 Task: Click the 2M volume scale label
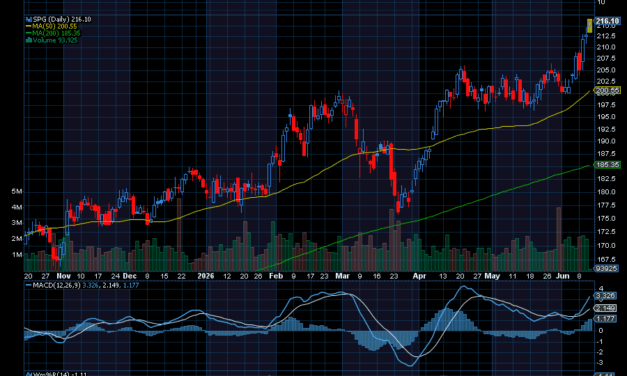click(x=17, y=239)
